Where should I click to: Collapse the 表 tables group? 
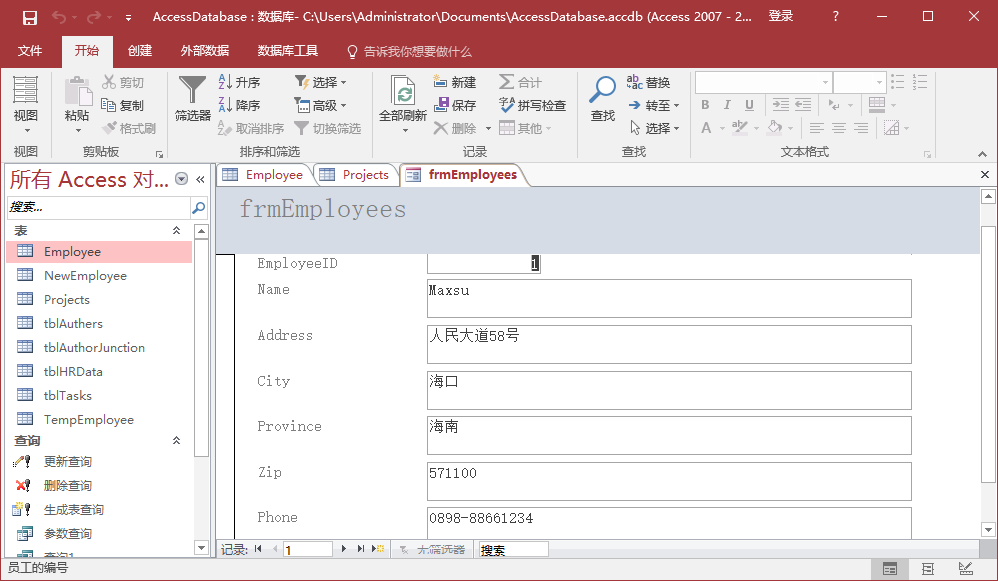click(x=177, y=230)
